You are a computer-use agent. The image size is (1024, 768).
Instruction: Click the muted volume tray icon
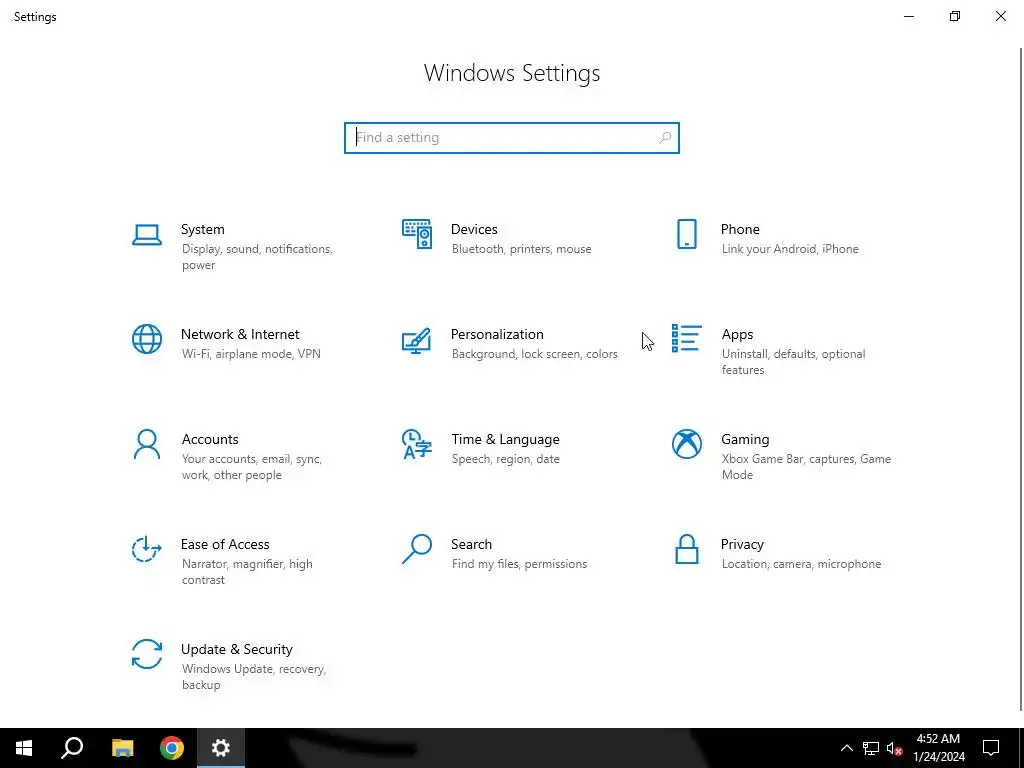tap(894, 748)
